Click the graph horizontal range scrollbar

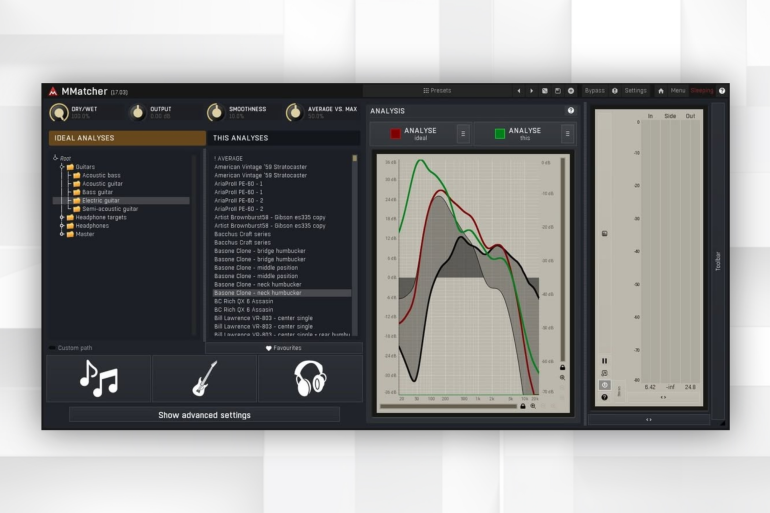[x=448, y=406]
